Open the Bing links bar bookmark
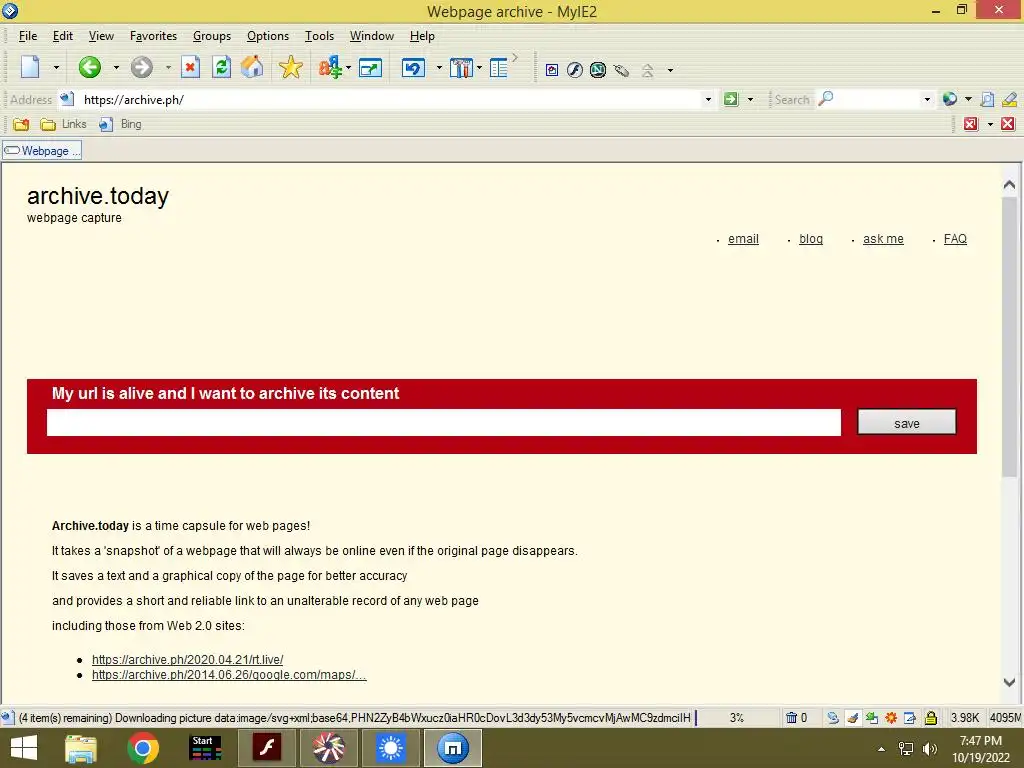Viewport: 1024px width, 768px height. click(x=120, y=124)
